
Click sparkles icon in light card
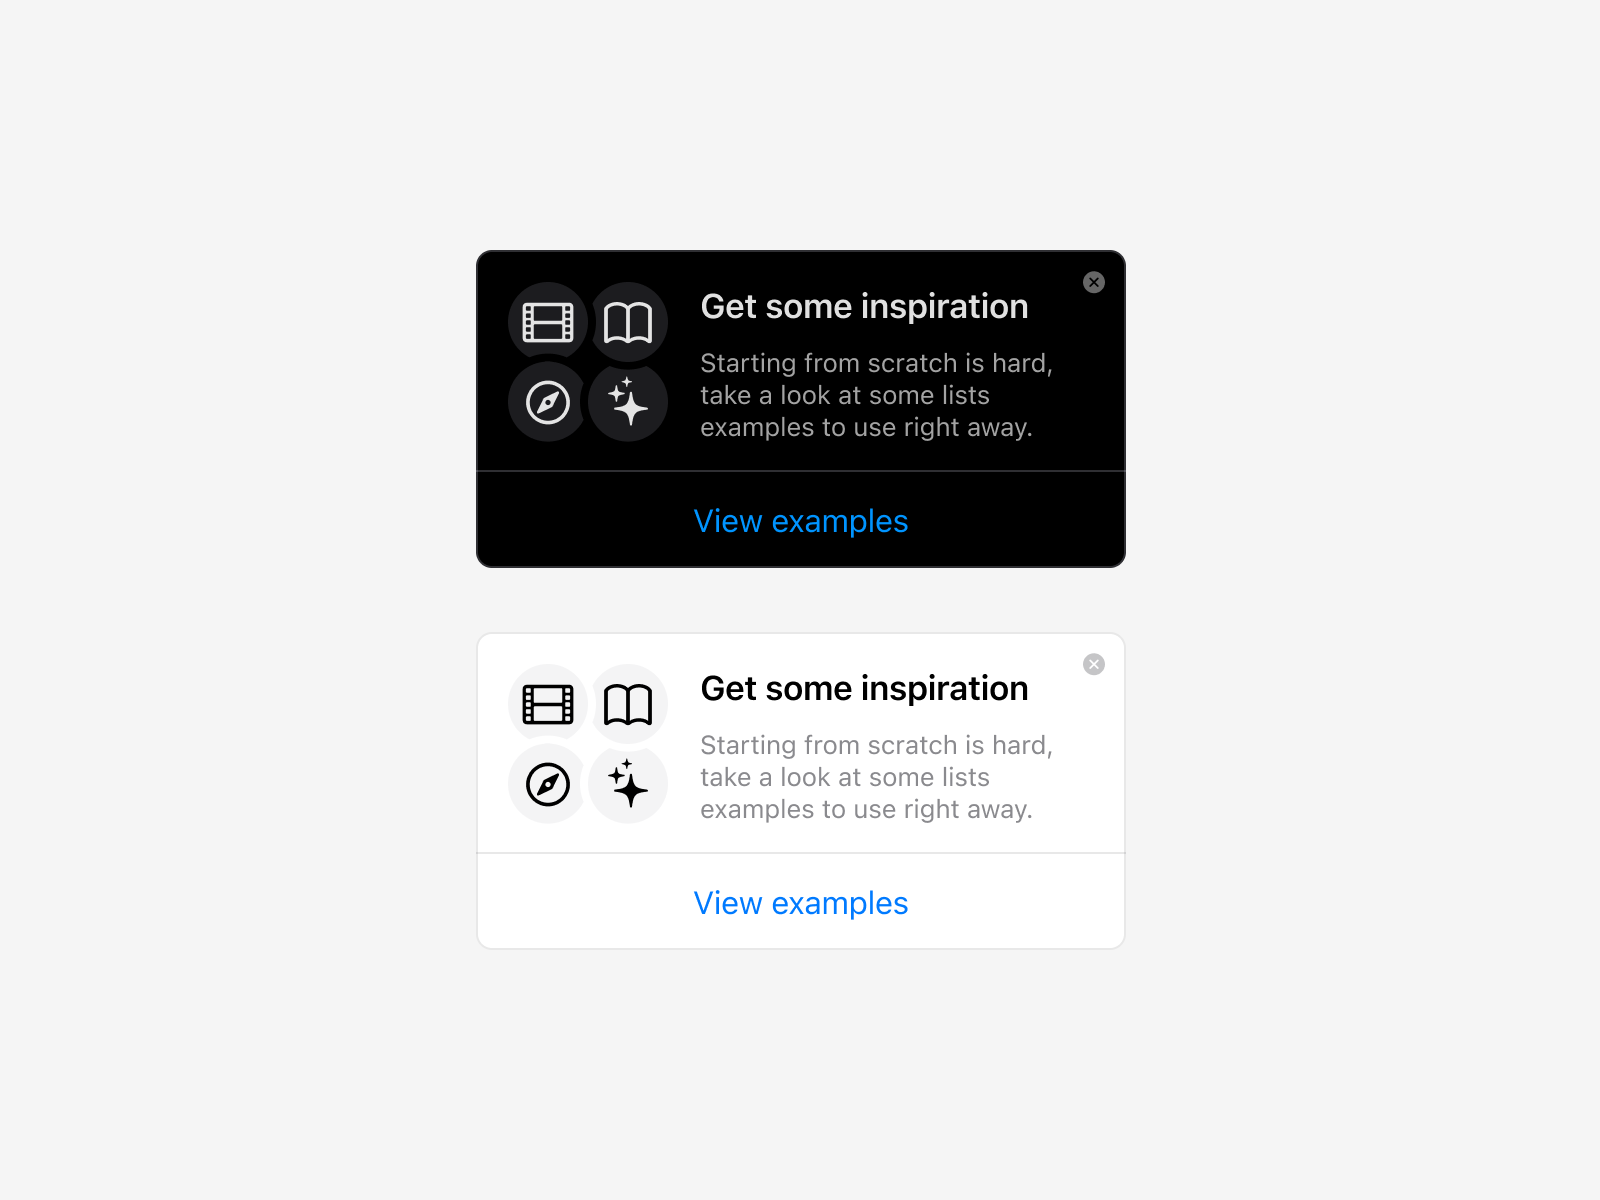click(628, 784)
